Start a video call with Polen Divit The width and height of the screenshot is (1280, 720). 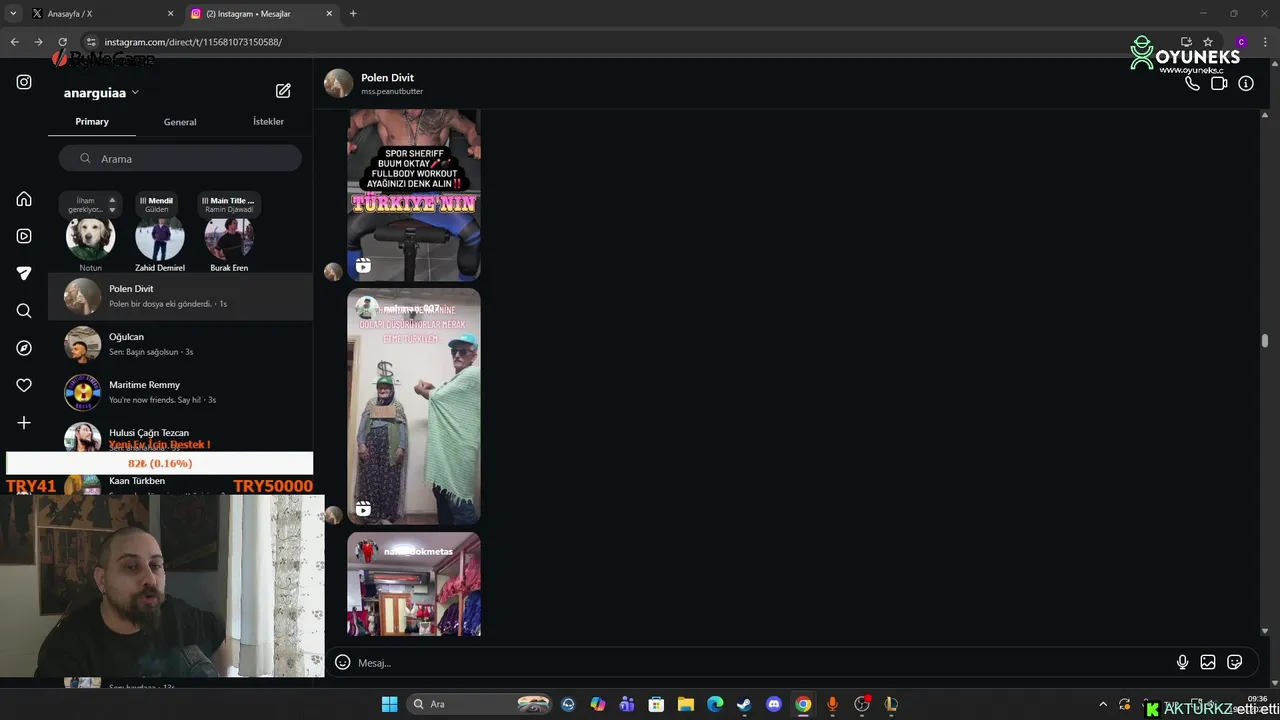[1219, 83]
